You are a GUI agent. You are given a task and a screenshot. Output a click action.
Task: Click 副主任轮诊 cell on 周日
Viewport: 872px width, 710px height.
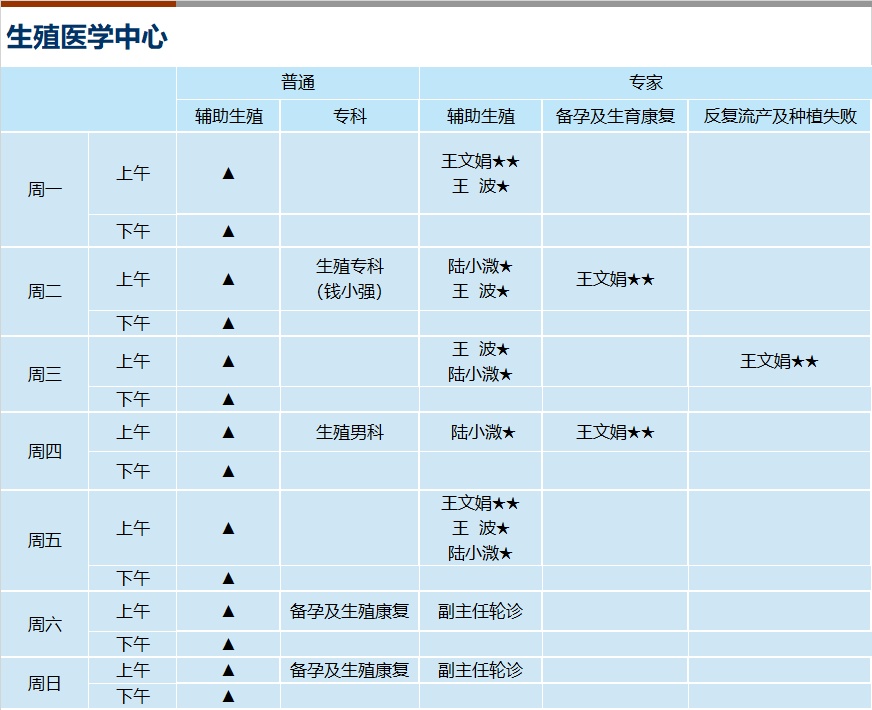point(480,670)
